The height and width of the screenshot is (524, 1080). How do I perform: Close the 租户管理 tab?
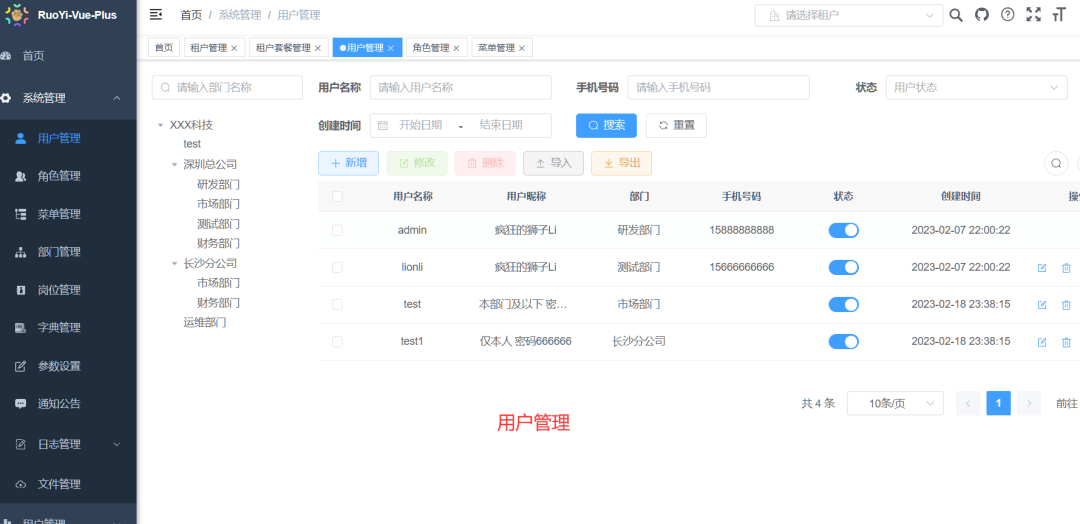[234, 48]
